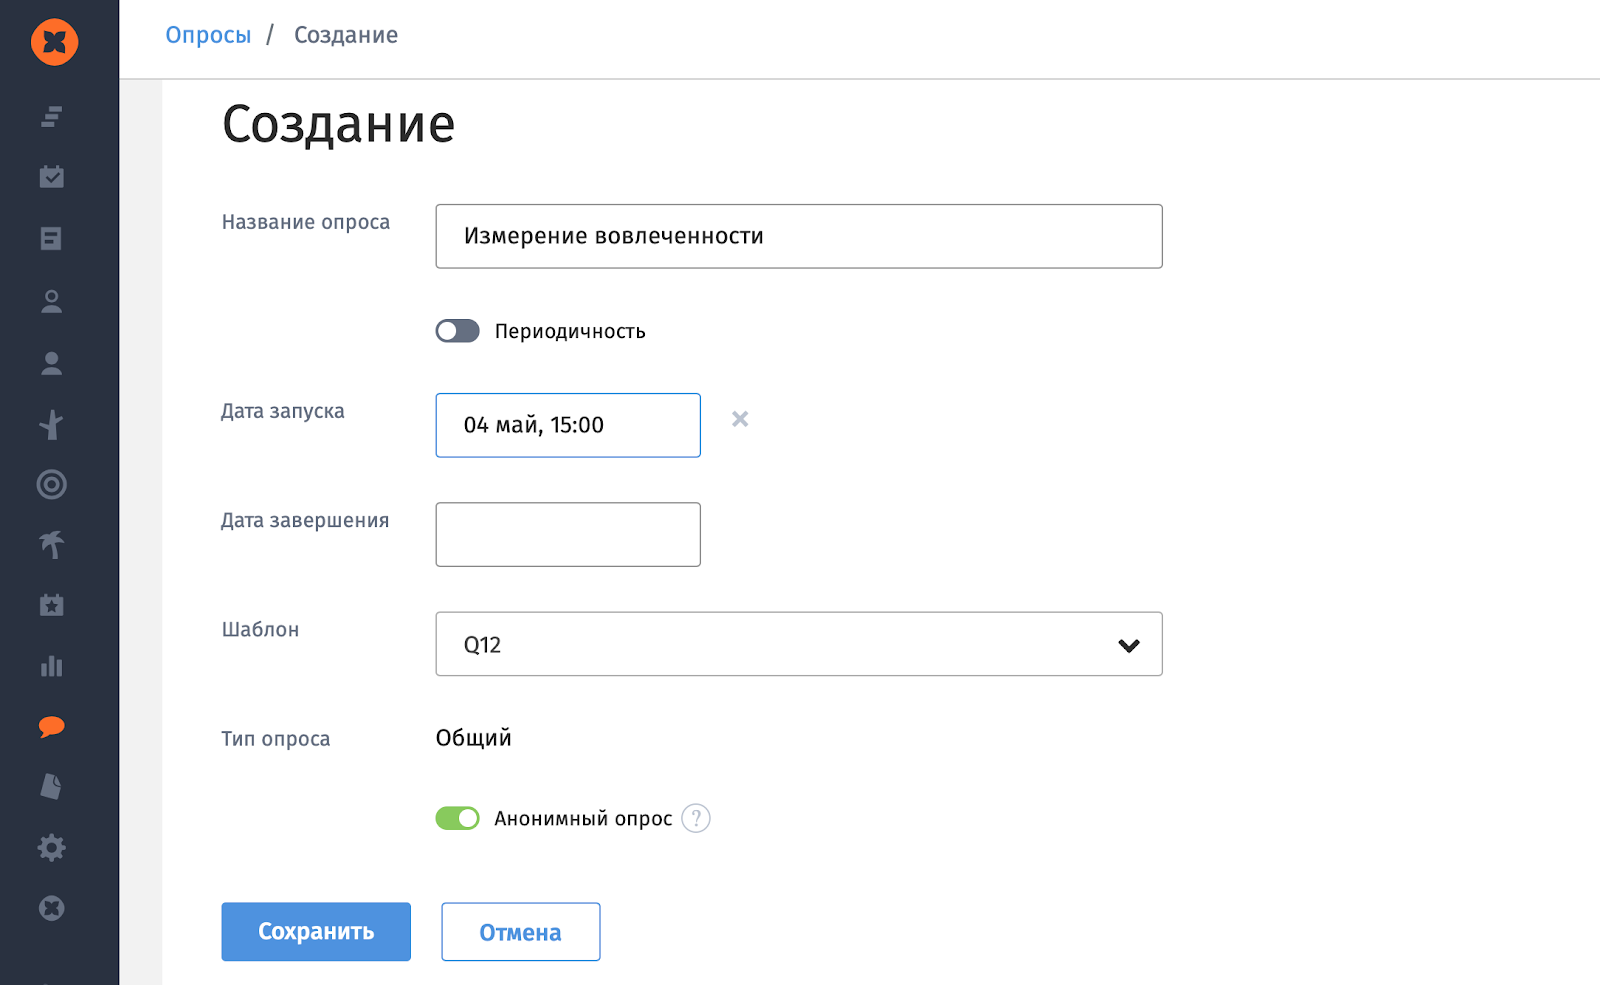Open the bar chart reports sidebar icon

click(52, 666)
